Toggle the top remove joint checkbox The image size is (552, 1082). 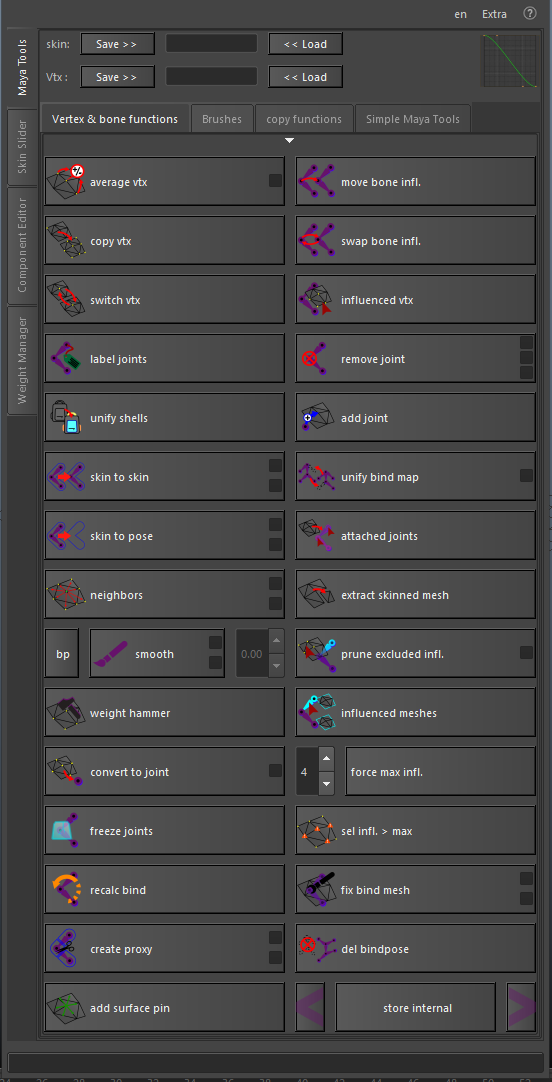click(526, 343)
